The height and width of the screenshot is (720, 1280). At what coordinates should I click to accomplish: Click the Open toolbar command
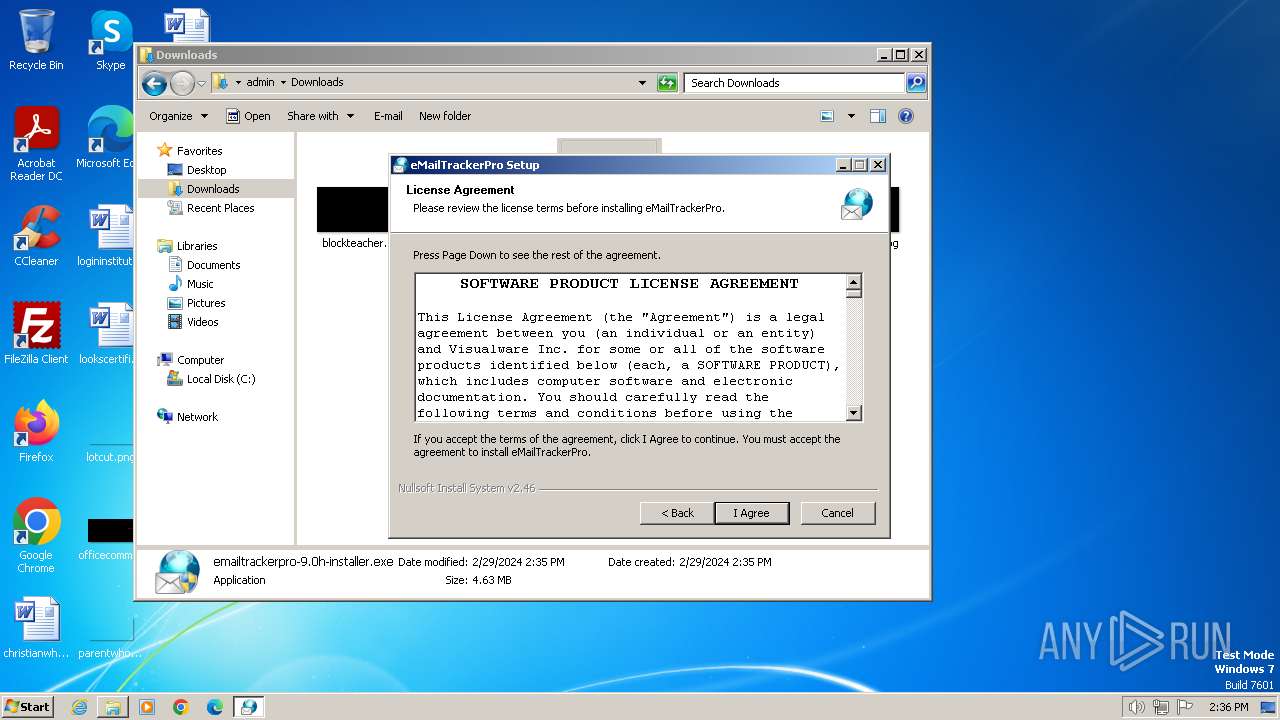(x=248, y=116)
